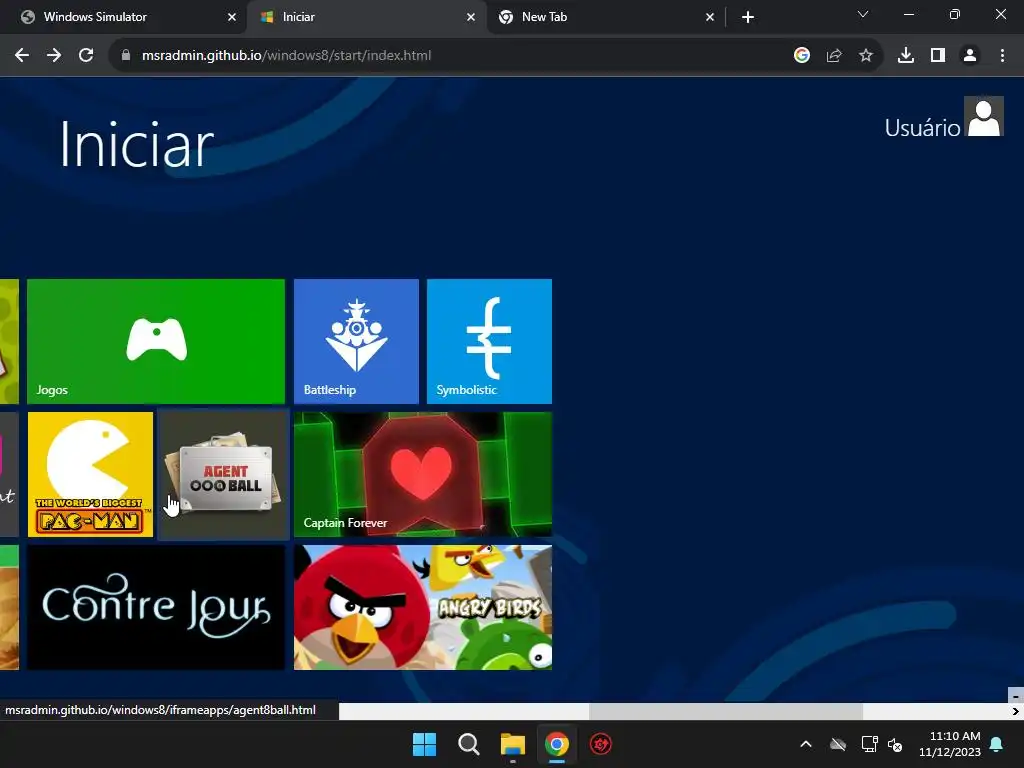1024x768 pixels.
Task: Open the Agent 008 Ball tile
Action: point(224,474)
